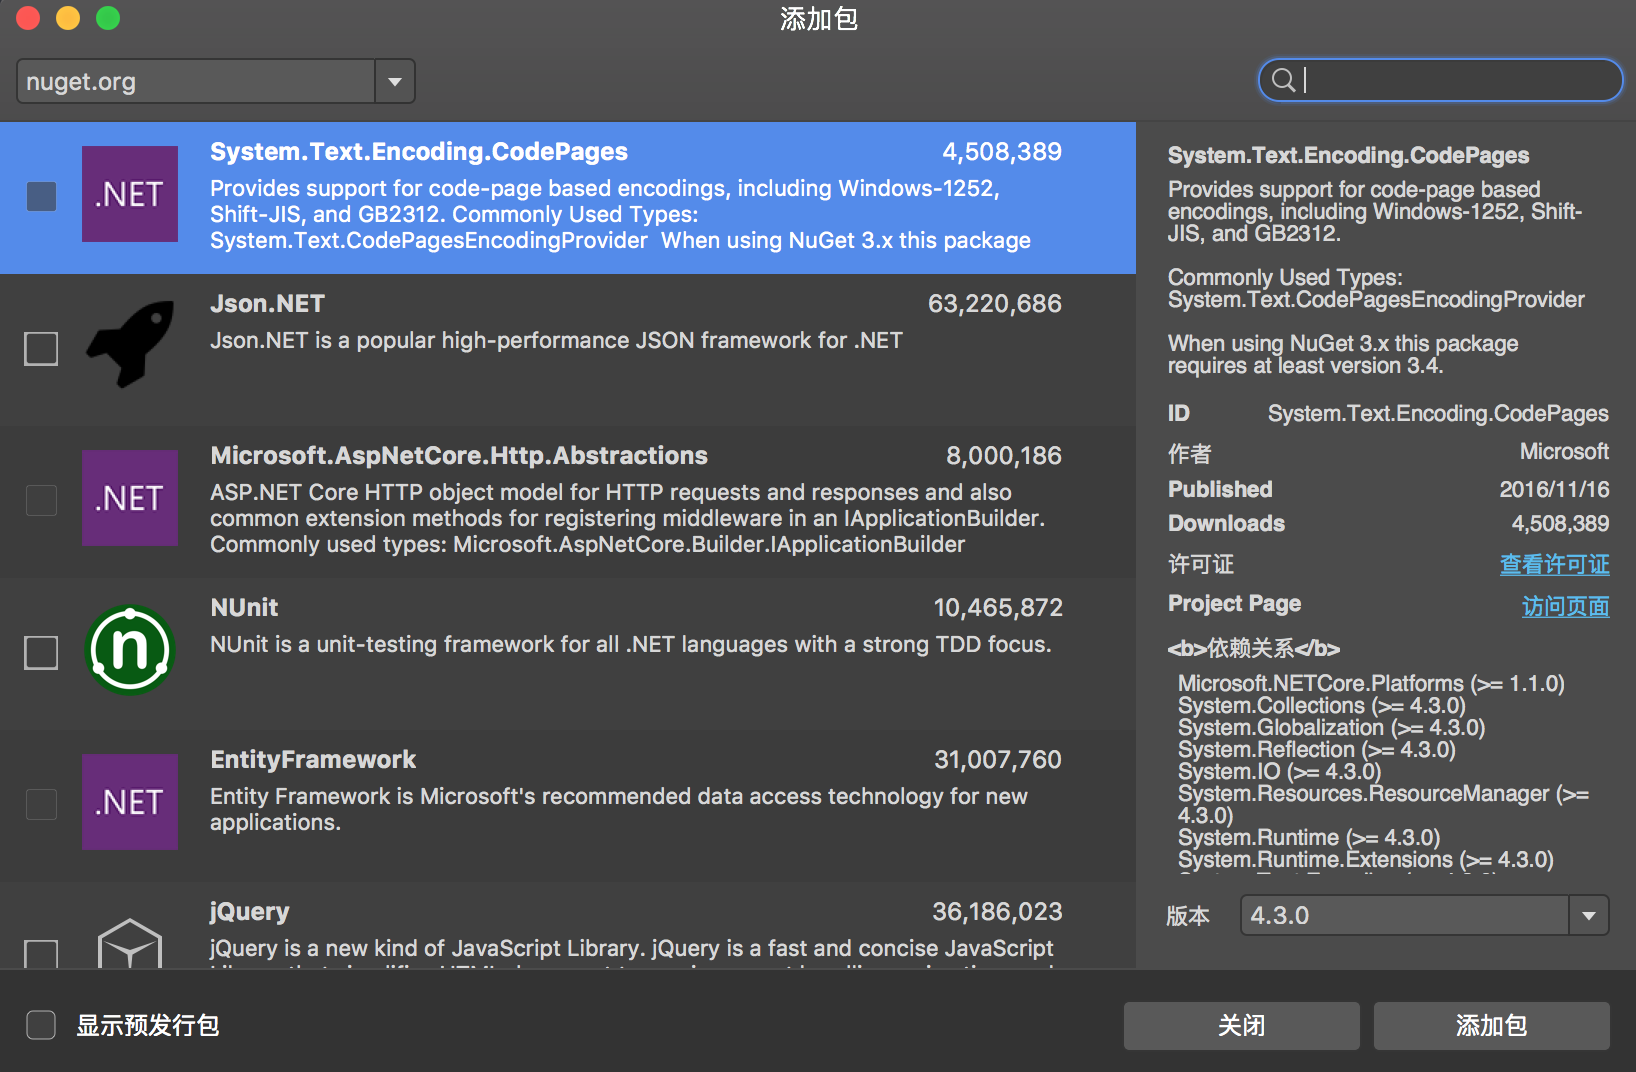Click dependency System.IO (>= 4.3.0)

[x=1279, y=771]
